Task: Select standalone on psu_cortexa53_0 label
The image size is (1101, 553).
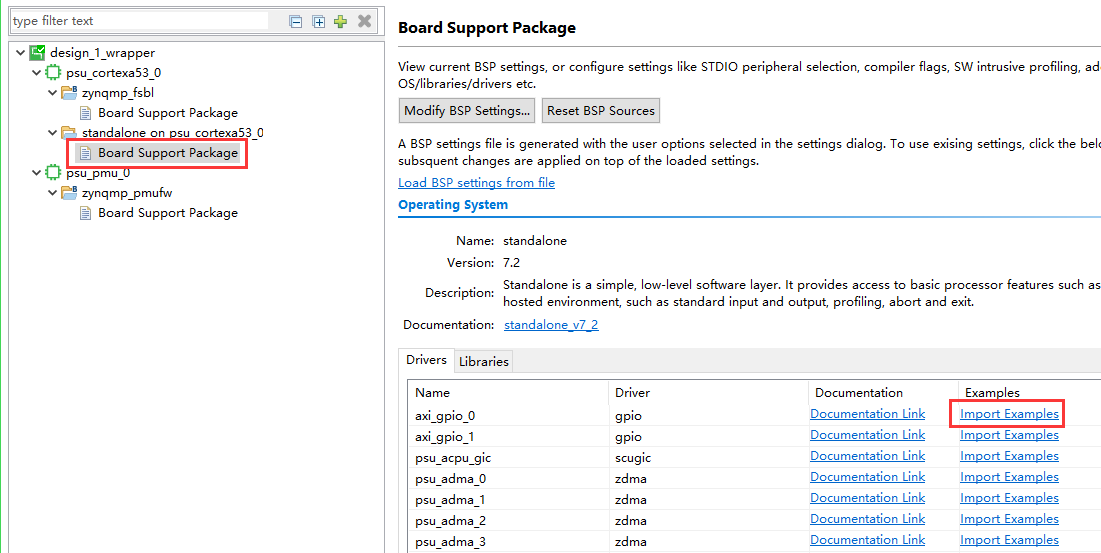Action: coord(173,133)
